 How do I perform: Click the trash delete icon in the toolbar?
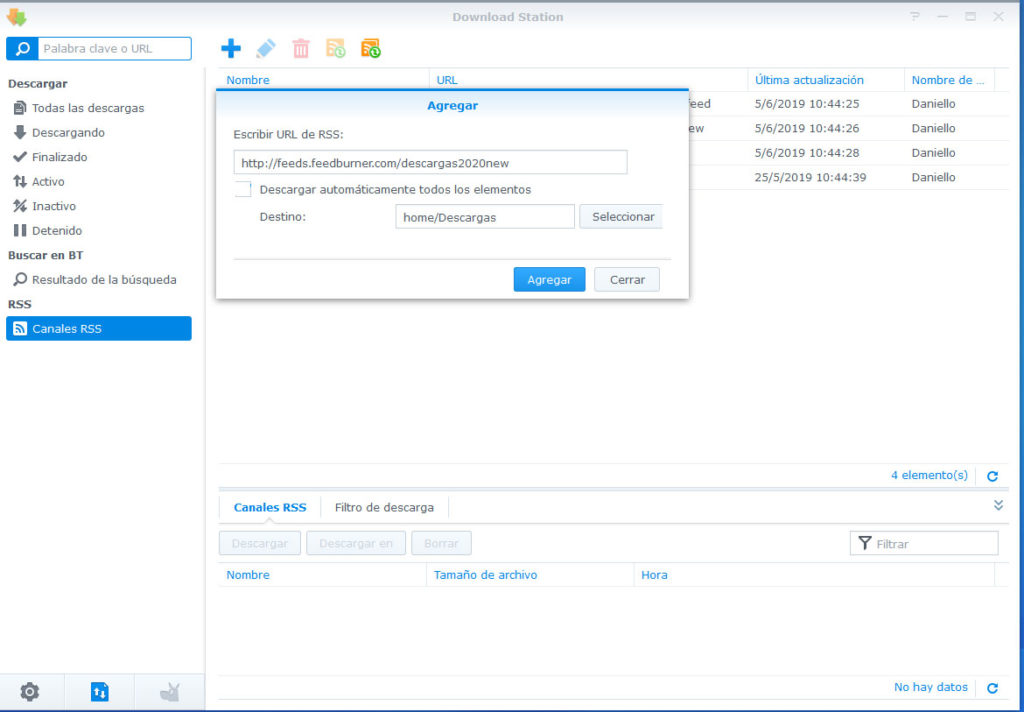(300, 48)
